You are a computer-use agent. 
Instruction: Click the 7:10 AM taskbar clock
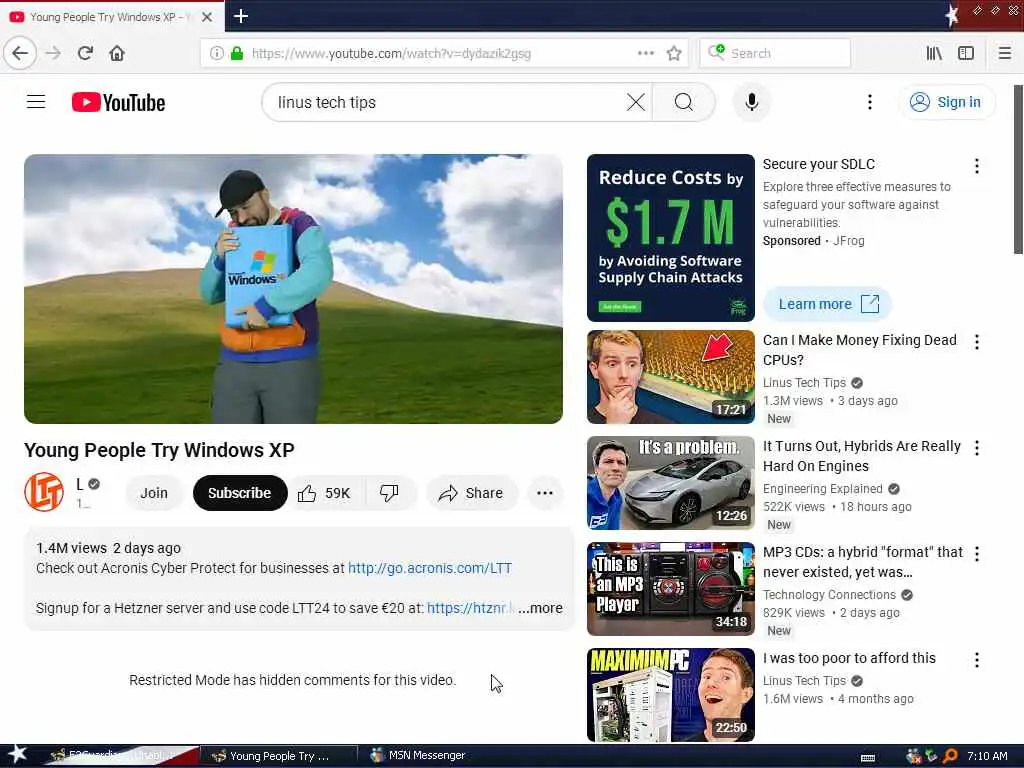coord(987,756)
